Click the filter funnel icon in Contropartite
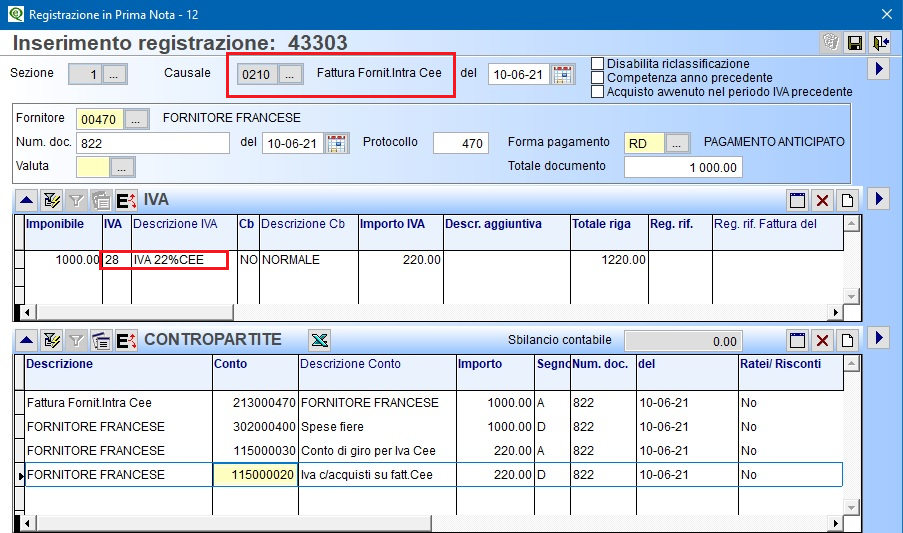Image resolution: width=903 pixels, height=533 pixels. [75, 340]
